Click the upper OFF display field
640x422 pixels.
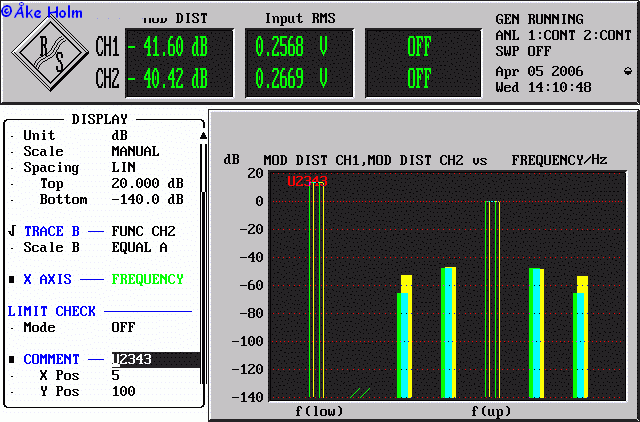click(x=419, y=47)
